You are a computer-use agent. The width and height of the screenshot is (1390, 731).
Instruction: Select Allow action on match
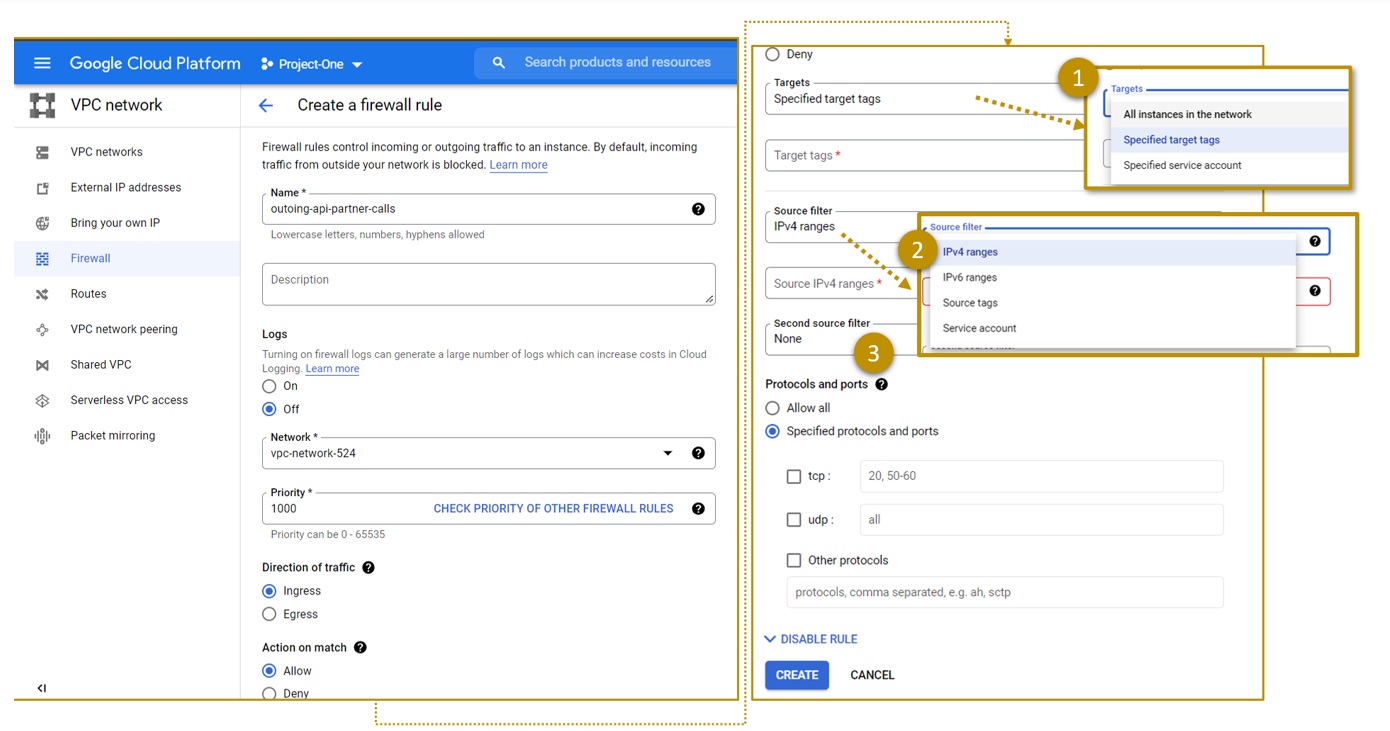click(269, 671)
